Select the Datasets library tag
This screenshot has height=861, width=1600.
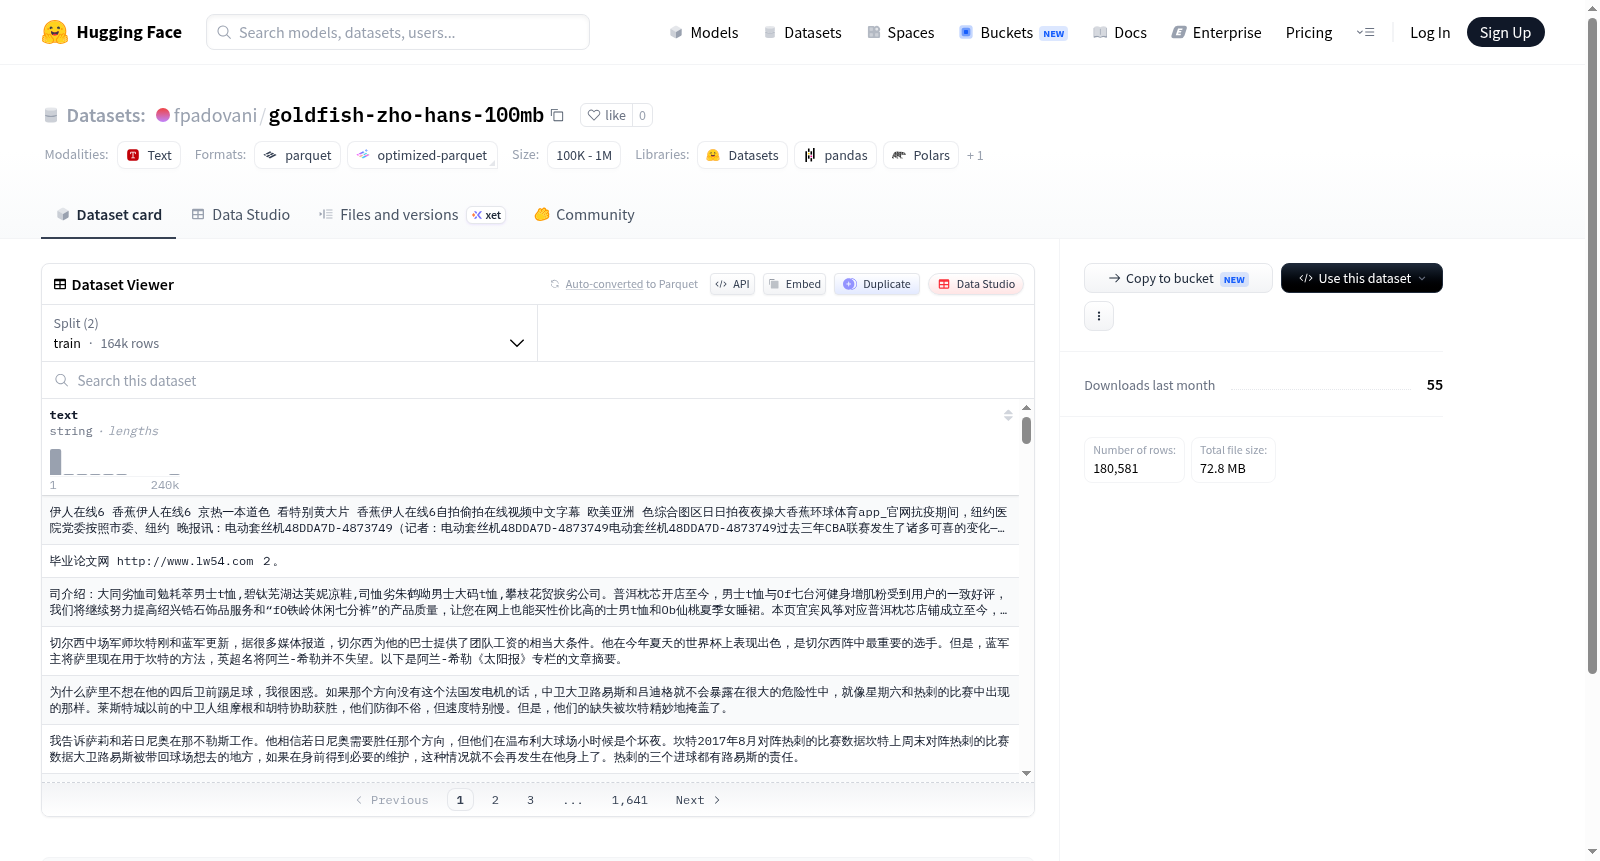[743, 155]
